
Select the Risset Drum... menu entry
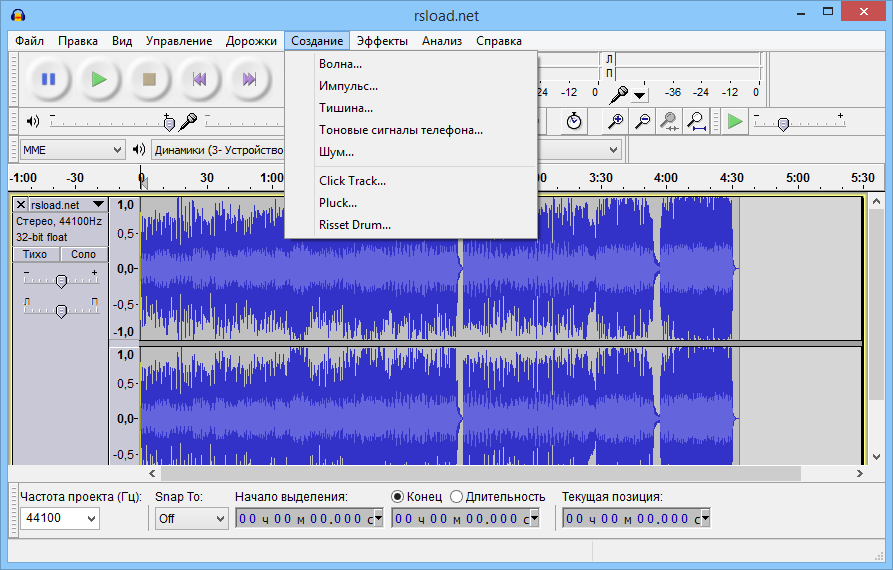pyautogui.click(x=355, y=225)
